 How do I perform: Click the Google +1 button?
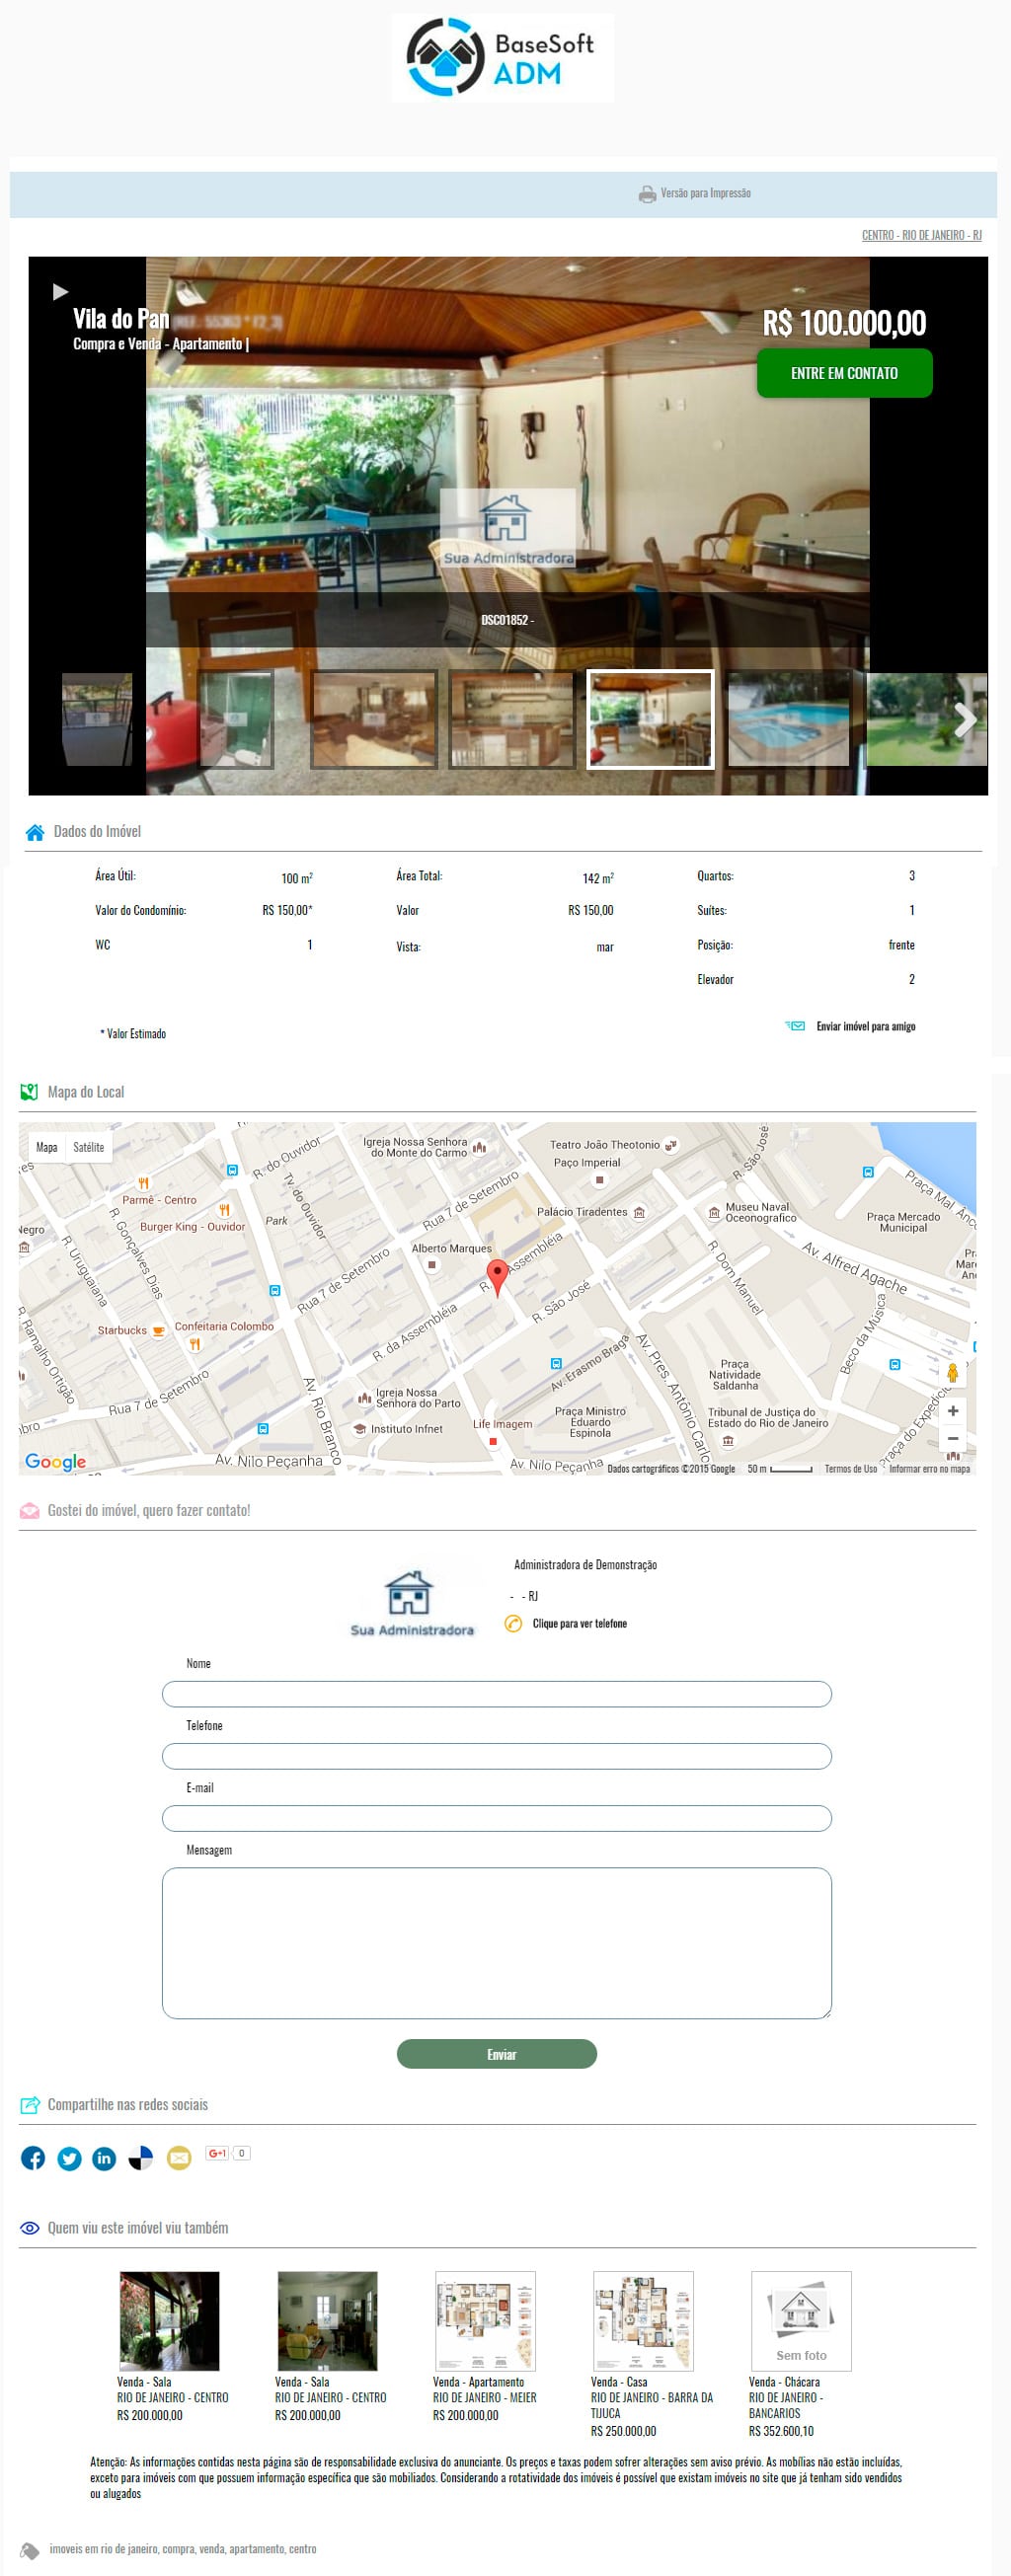(217, 2153)
